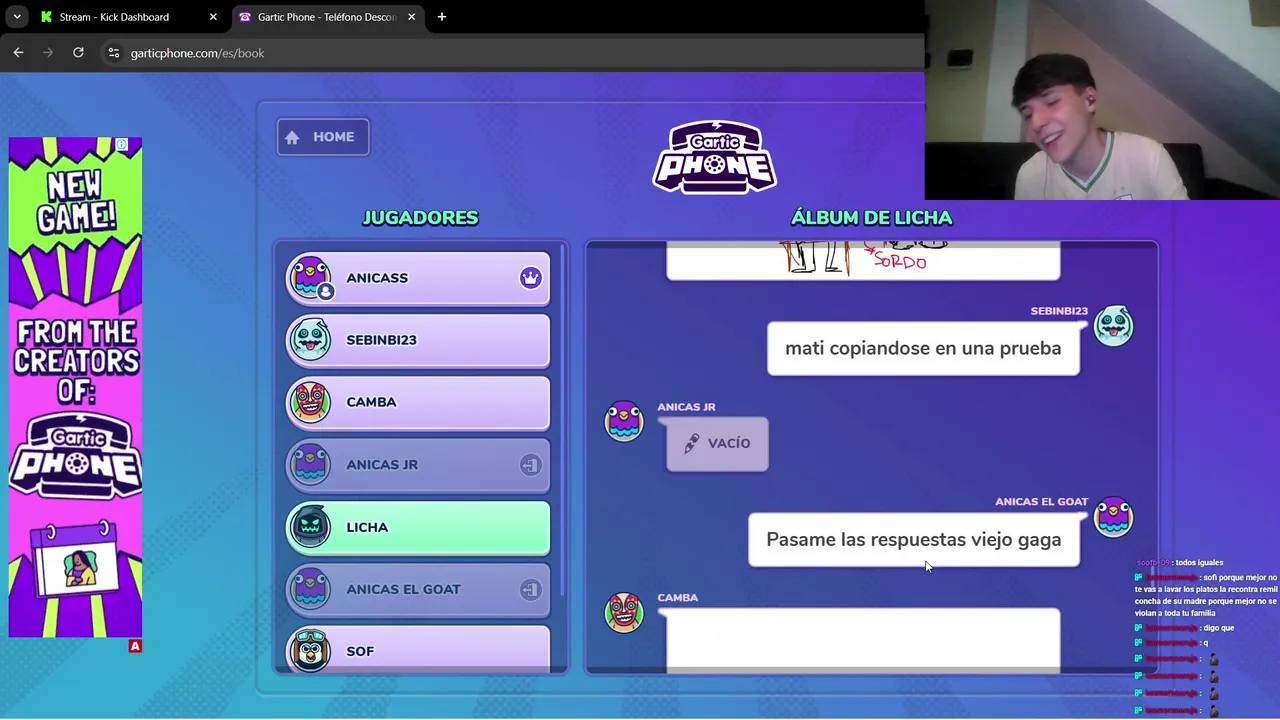Click the VACÍO empty drawing box
The width and height of the screenshot is (1280, 720).
tap(717, 443)
